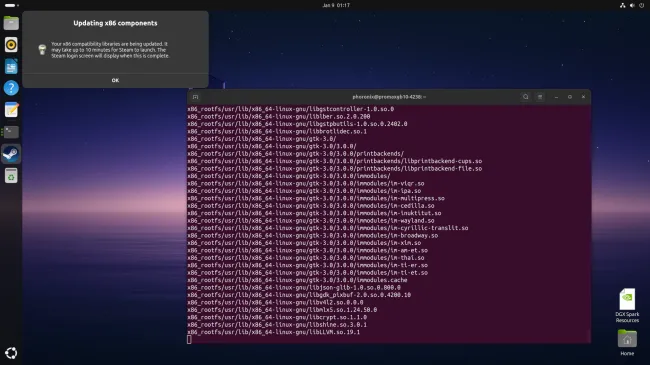Click the libmlx5.so.1.24.50.0 line
This screenshot has width=650, height=365.
pos(282,310)
